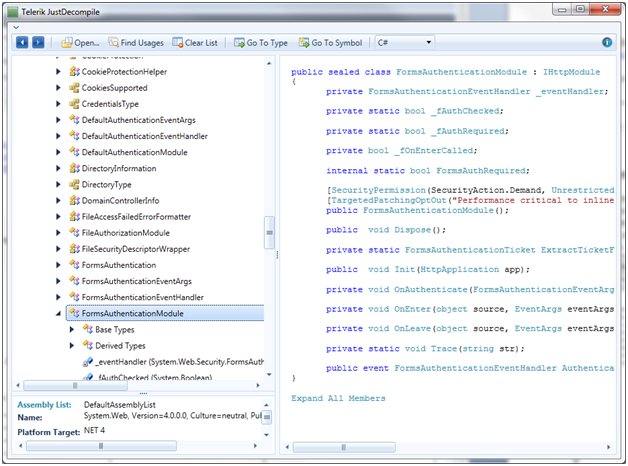Click the DefaultAuthenticationEventHandler delegate icon

click(x=74, y=136)
